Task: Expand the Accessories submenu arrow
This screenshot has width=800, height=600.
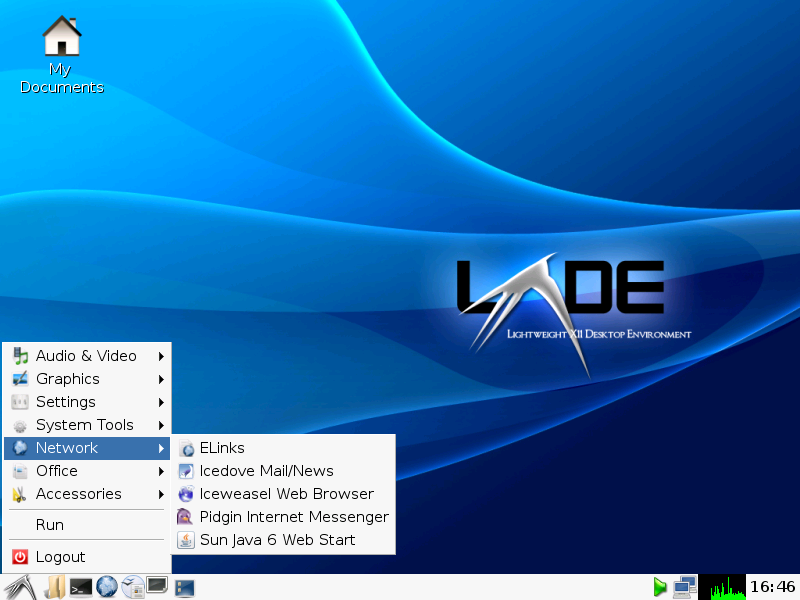Action: (161, 494)
